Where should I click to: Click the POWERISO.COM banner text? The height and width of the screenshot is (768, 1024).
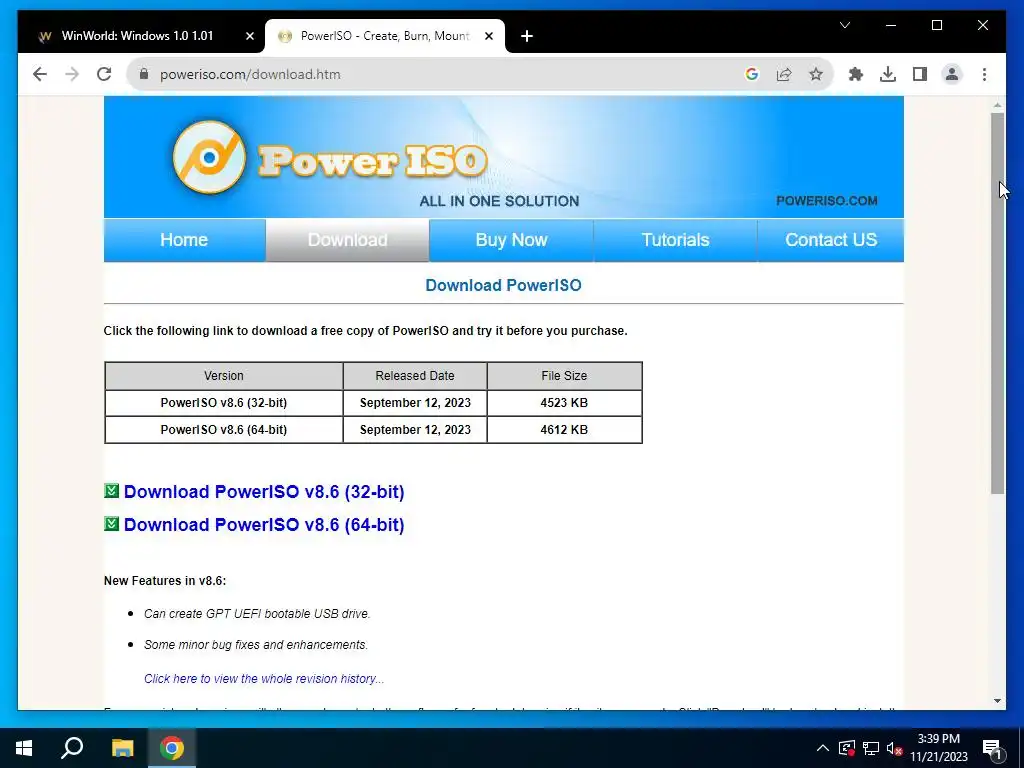point(827,201)
